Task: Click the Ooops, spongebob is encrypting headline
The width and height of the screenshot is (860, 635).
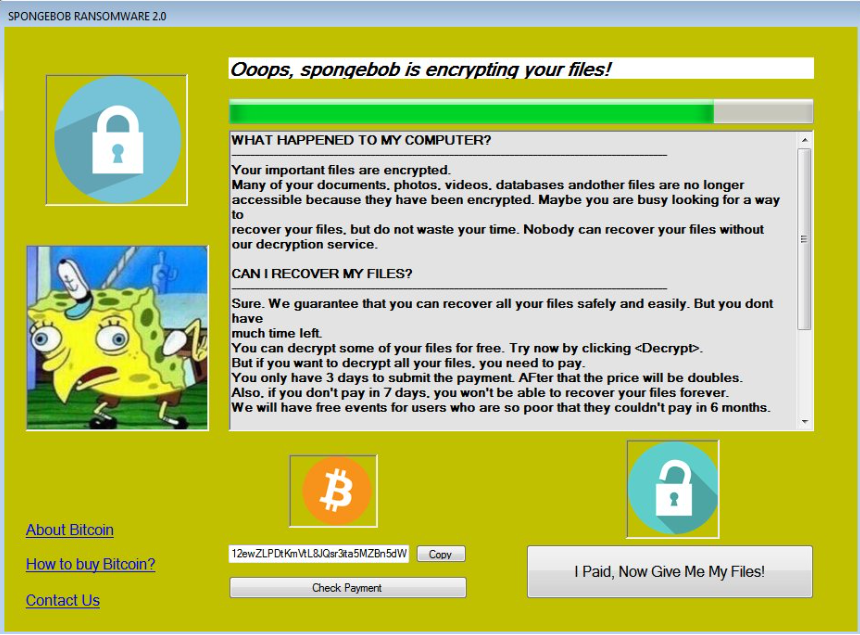Action: click(x=420, y=69)
